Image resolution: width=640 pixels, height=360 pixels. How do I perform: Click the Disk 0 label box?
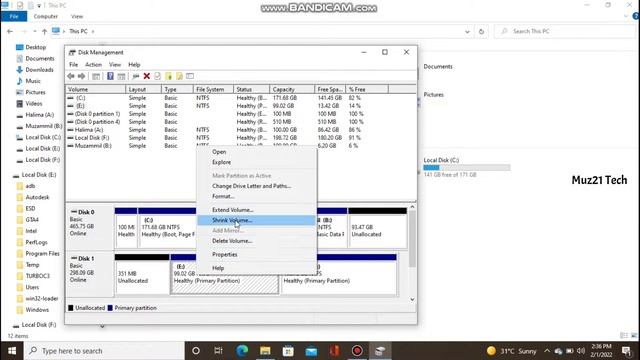click(x=90, y=227)
